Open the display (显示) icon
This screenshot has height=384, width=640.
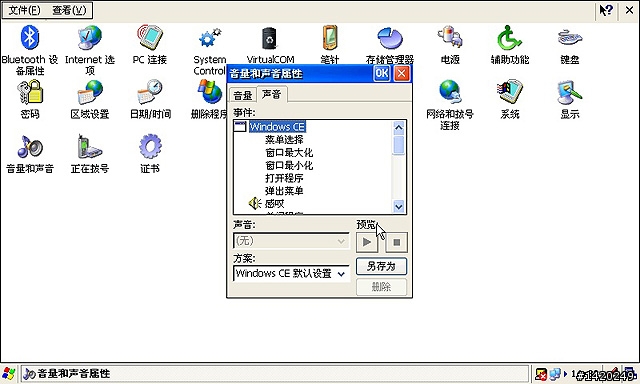click(x=570, y=92)
